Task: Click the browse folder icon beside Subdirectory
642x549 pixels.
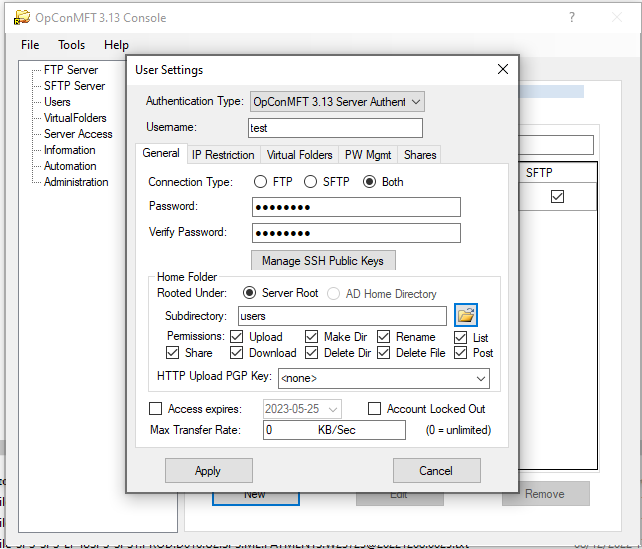Action: [466, 315]
